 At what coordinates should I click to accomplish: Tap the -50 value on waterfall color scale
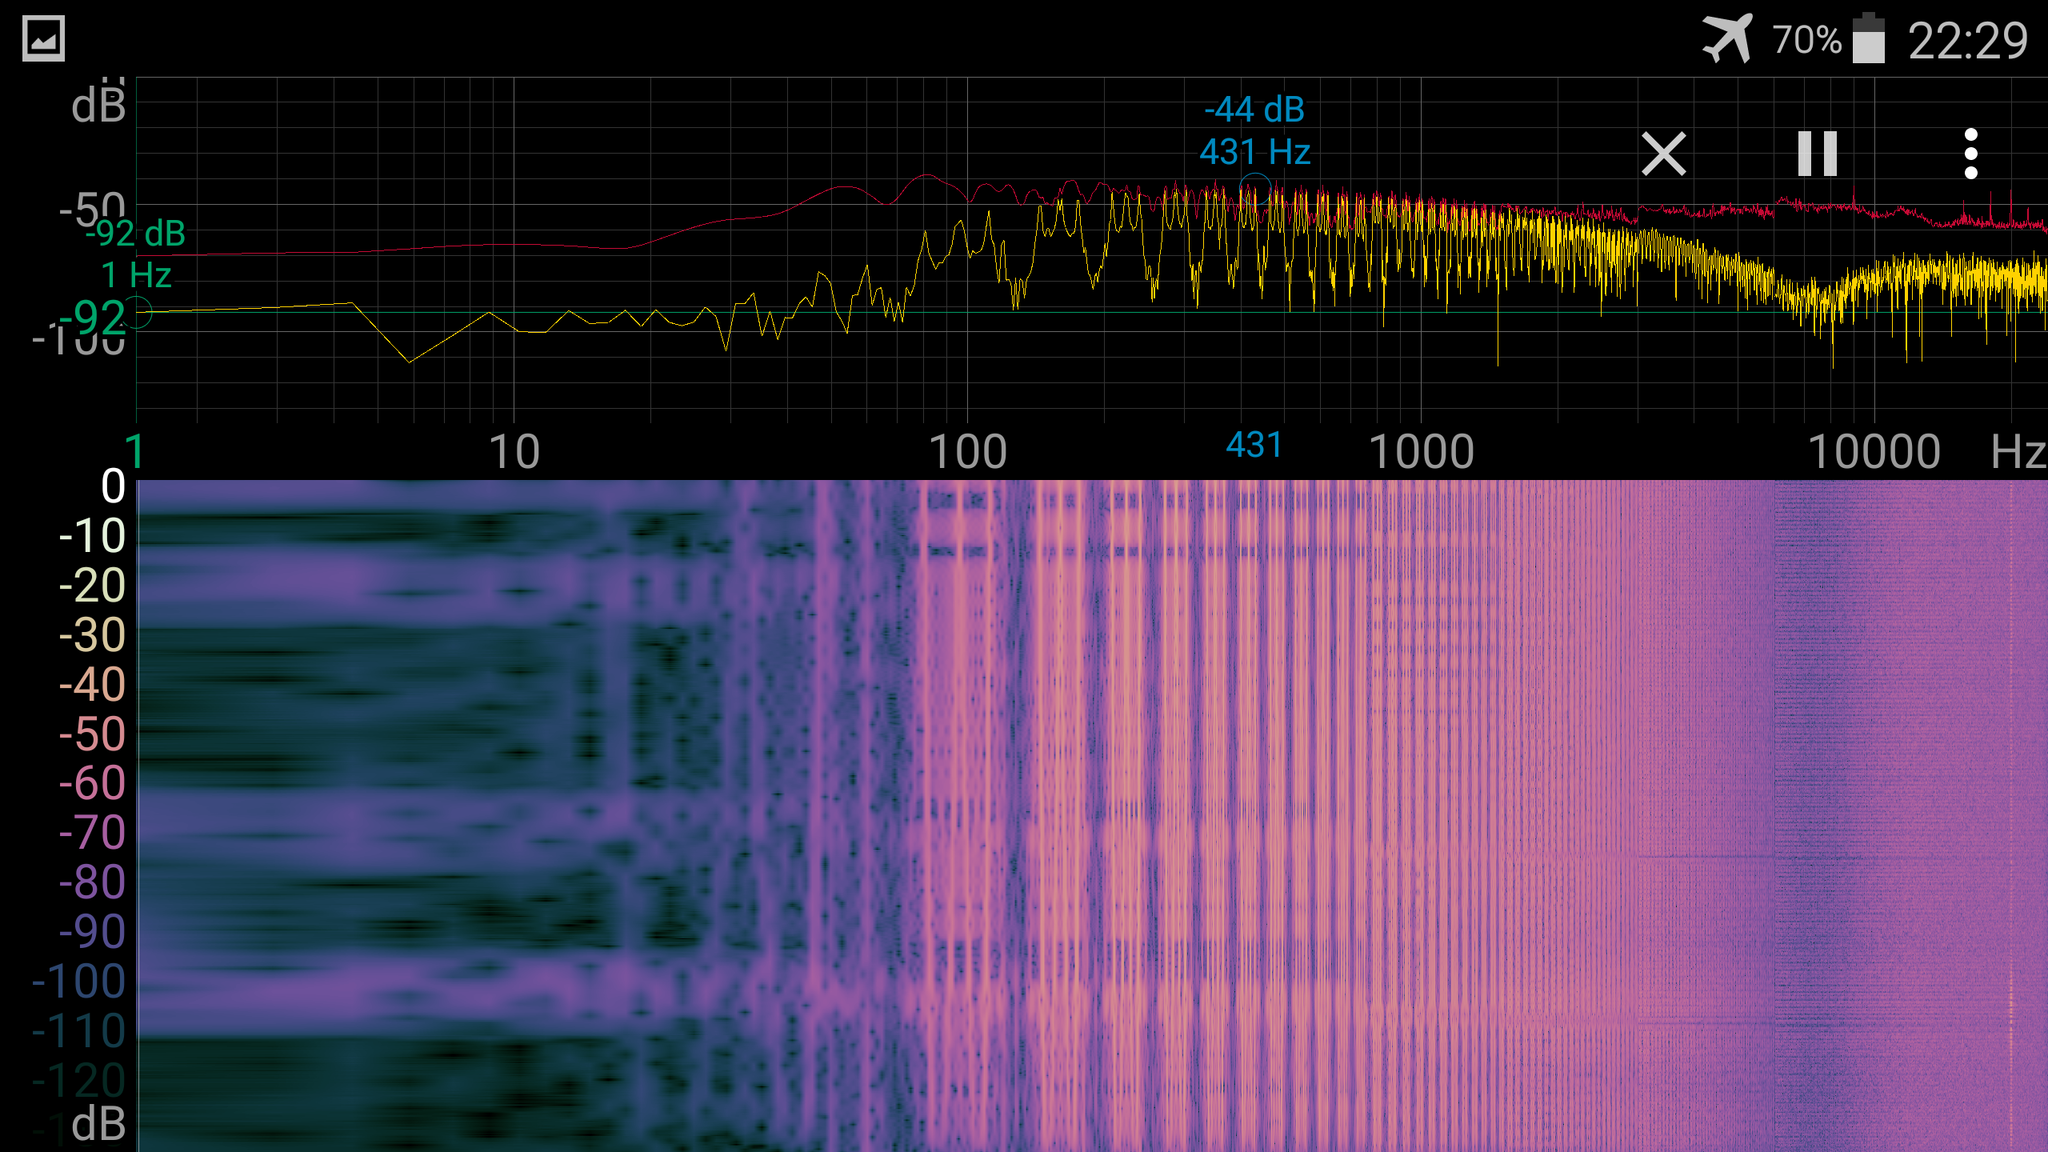(92, 734)
